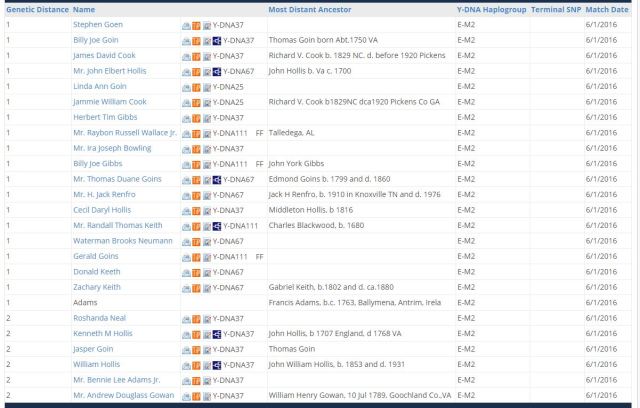
Task: Click the notes icon for James David Cook
Action: (x=206, y=55)
